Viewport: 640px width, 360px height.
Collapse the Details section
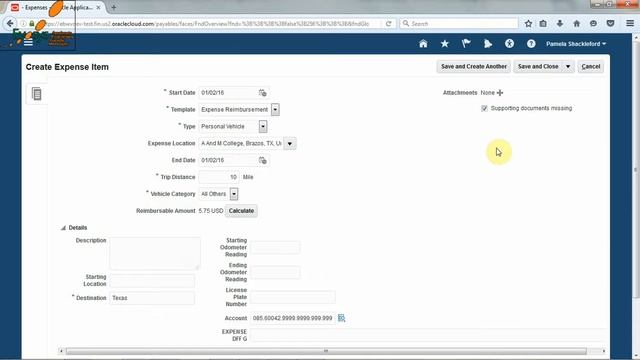pos(64,228)
